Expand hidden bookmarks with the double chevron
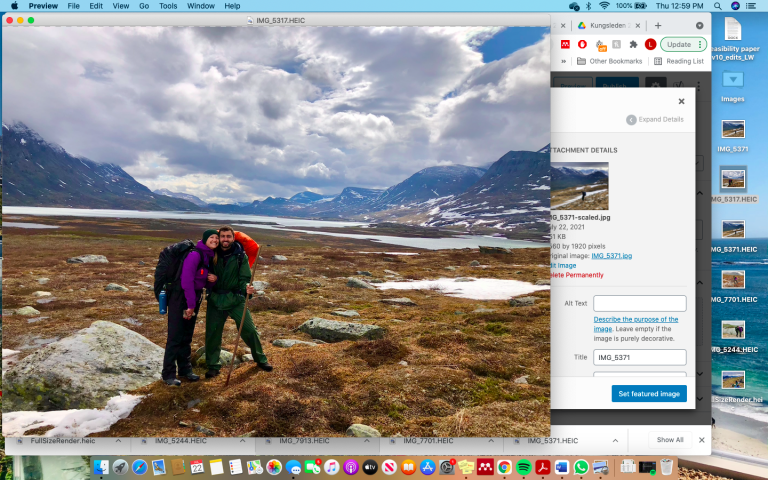 pos(563,61)
